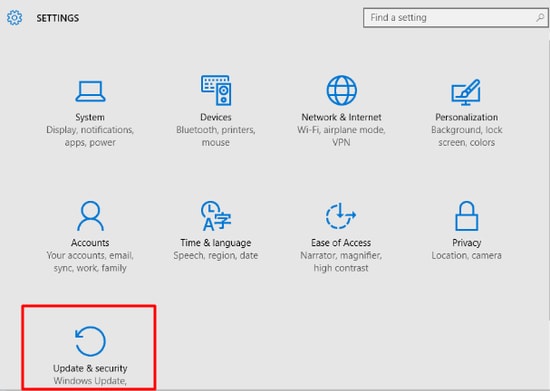Click the Accounts label
This screenshot has height=391, width=550.
pyautogui.click(x=90, y=243)
